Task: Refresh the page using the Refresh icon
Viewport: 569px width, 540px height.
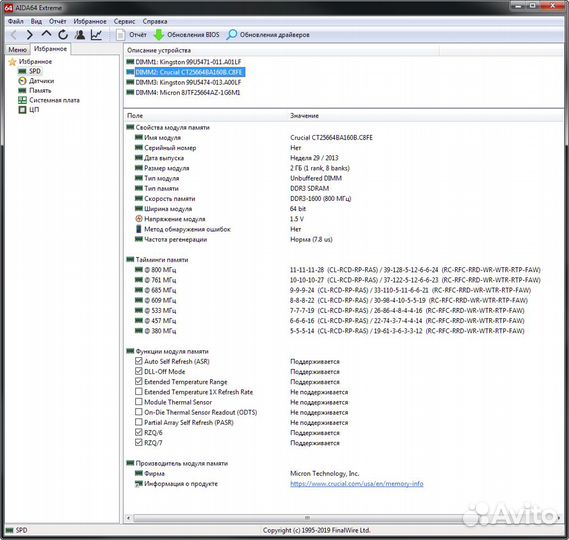Action: pos(63,35)
